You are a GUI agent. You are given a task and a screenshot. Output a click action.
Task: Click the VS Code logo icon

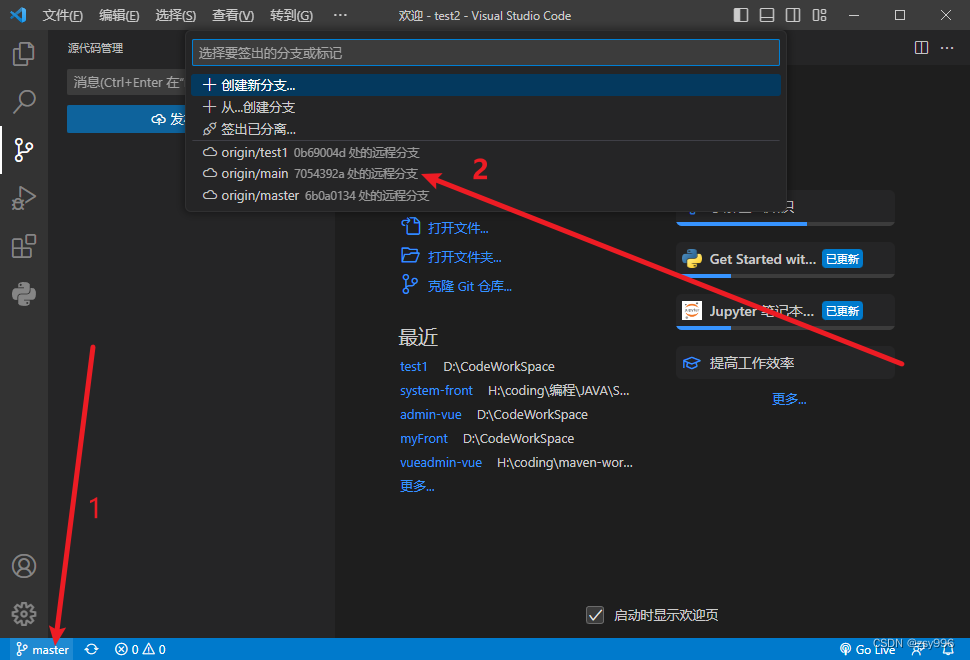(18, 15)
